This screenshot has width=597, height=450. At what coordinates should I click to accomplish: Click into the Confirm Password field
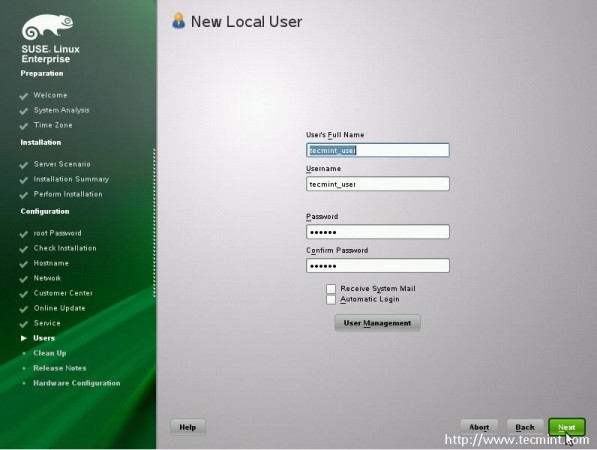click(378, 265)
